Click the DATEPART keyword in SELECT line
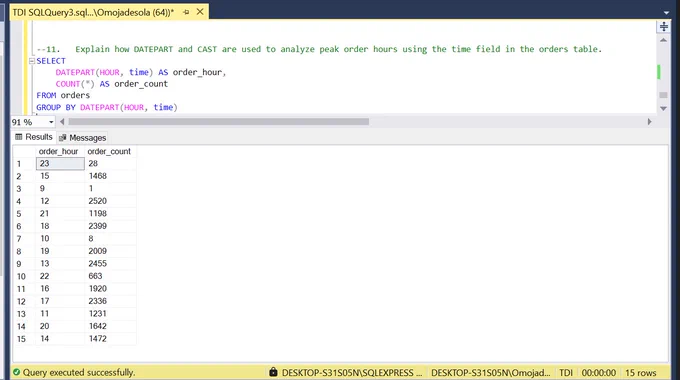 (x=75, y=72)
